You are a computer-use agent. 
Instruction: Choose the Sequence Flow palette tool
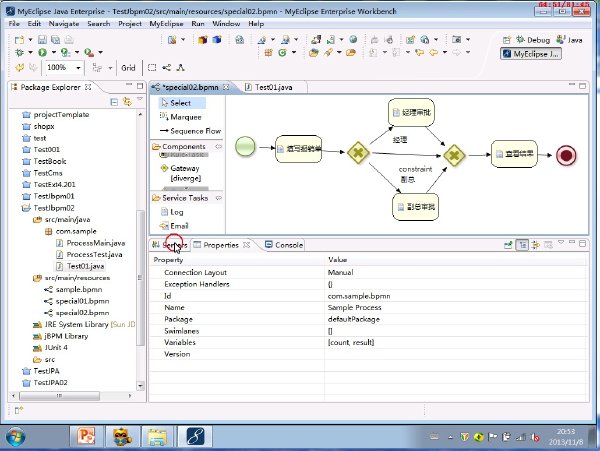click(191, 131)
